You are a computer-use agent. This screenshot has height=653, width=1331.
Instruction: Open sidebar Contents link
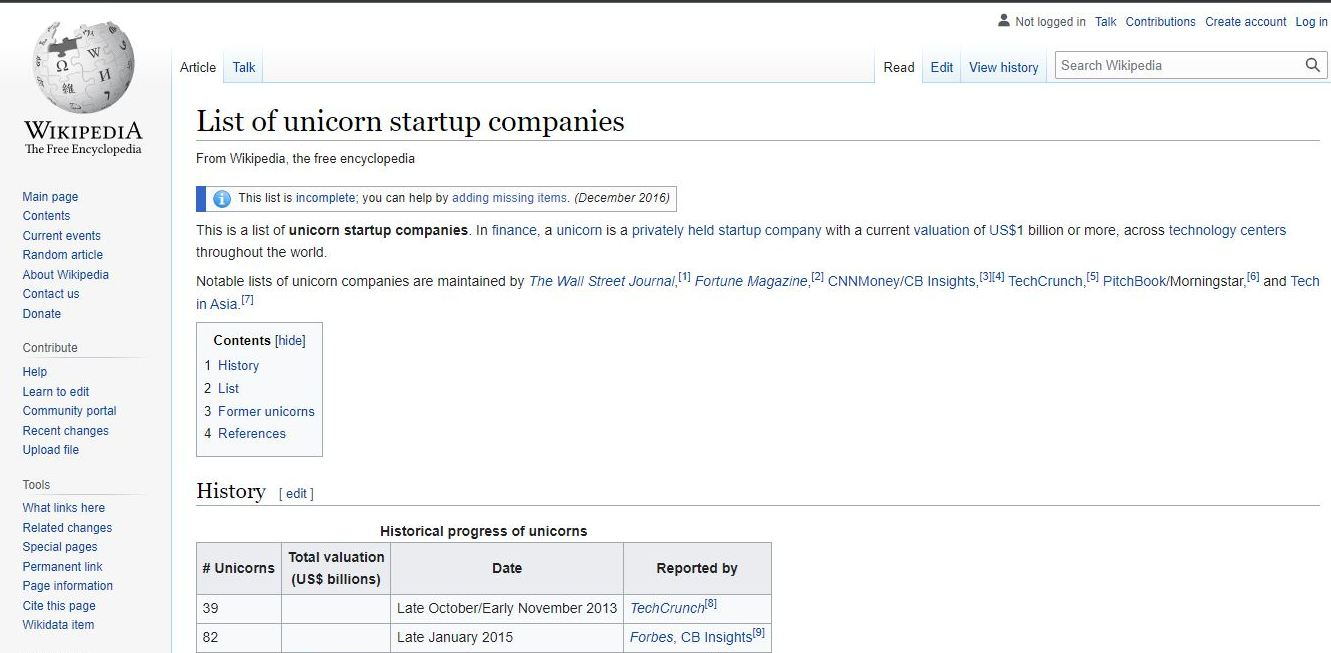46,216
